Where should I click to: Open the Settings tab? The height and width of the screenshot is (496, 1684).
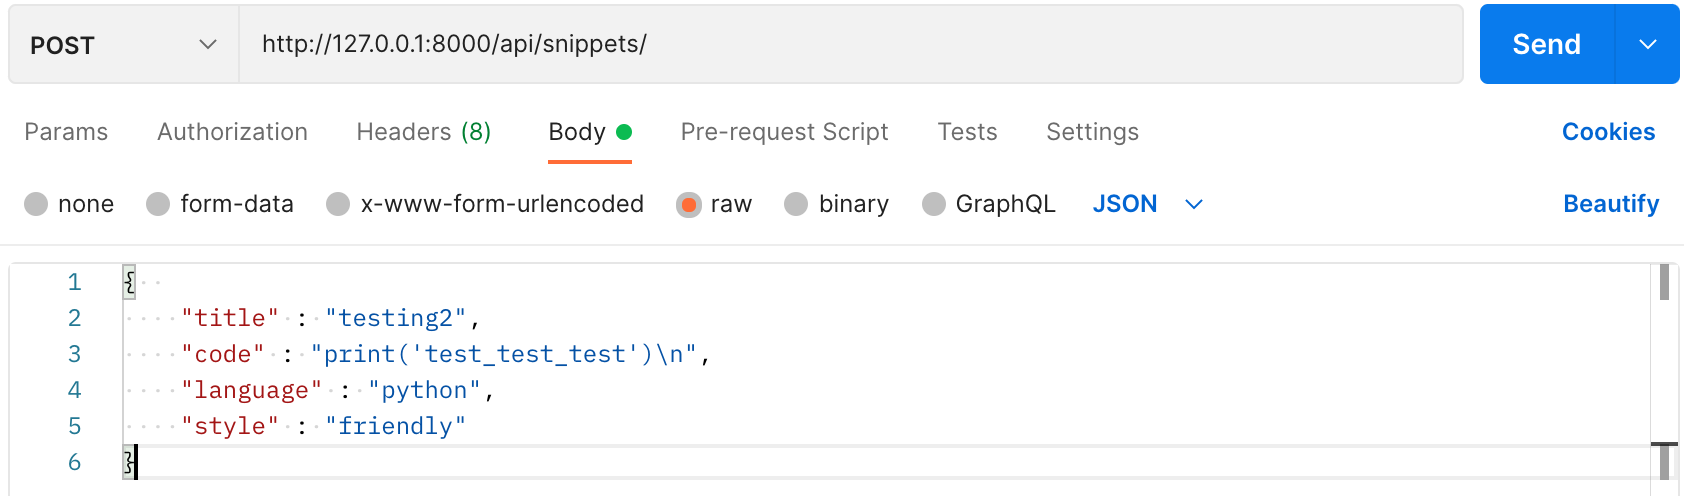[x=1092, y=132]
